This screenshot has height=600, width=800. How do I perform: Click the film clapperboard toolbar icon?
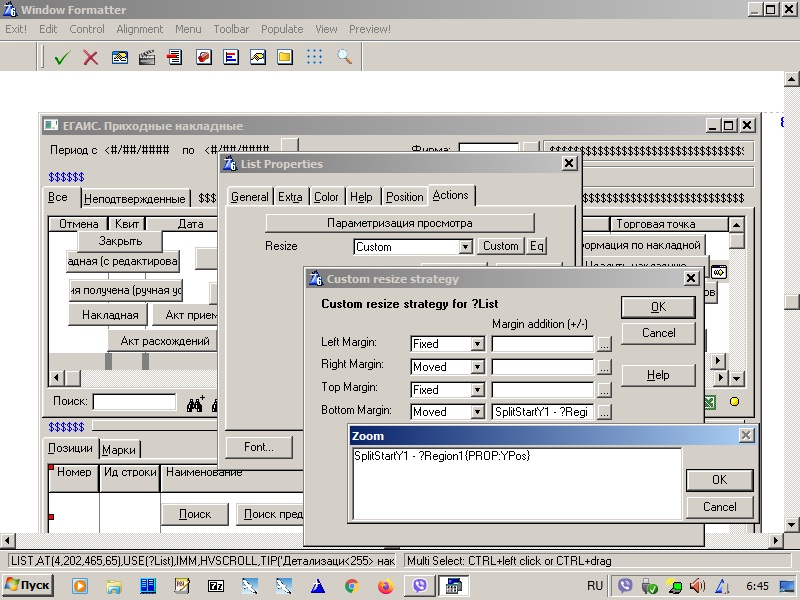tap(147, 58)
